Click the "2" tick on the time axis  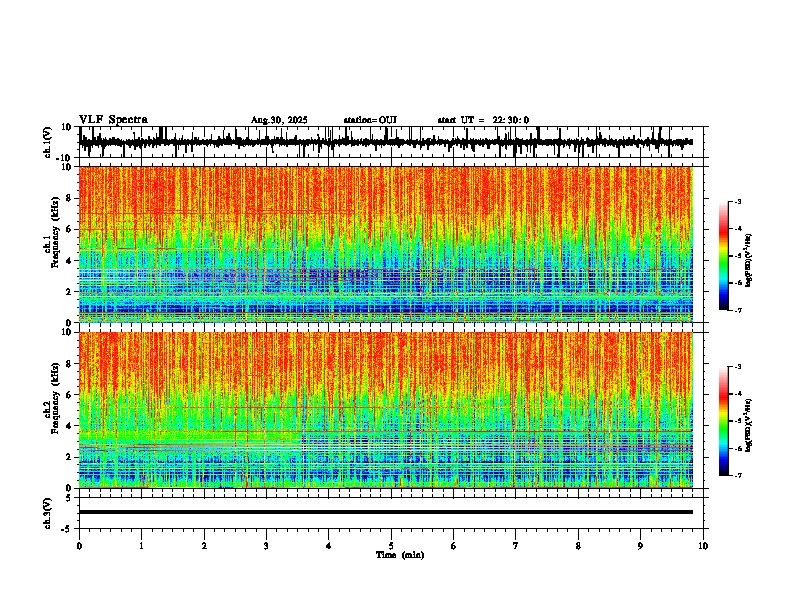(204, 546)
